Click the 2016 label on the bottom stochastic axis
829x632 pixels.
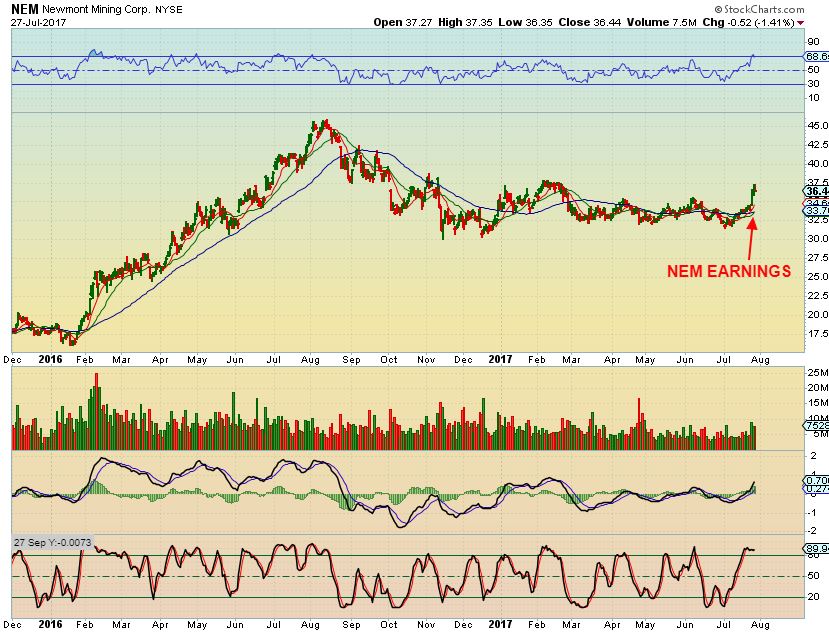pos(50,624)
